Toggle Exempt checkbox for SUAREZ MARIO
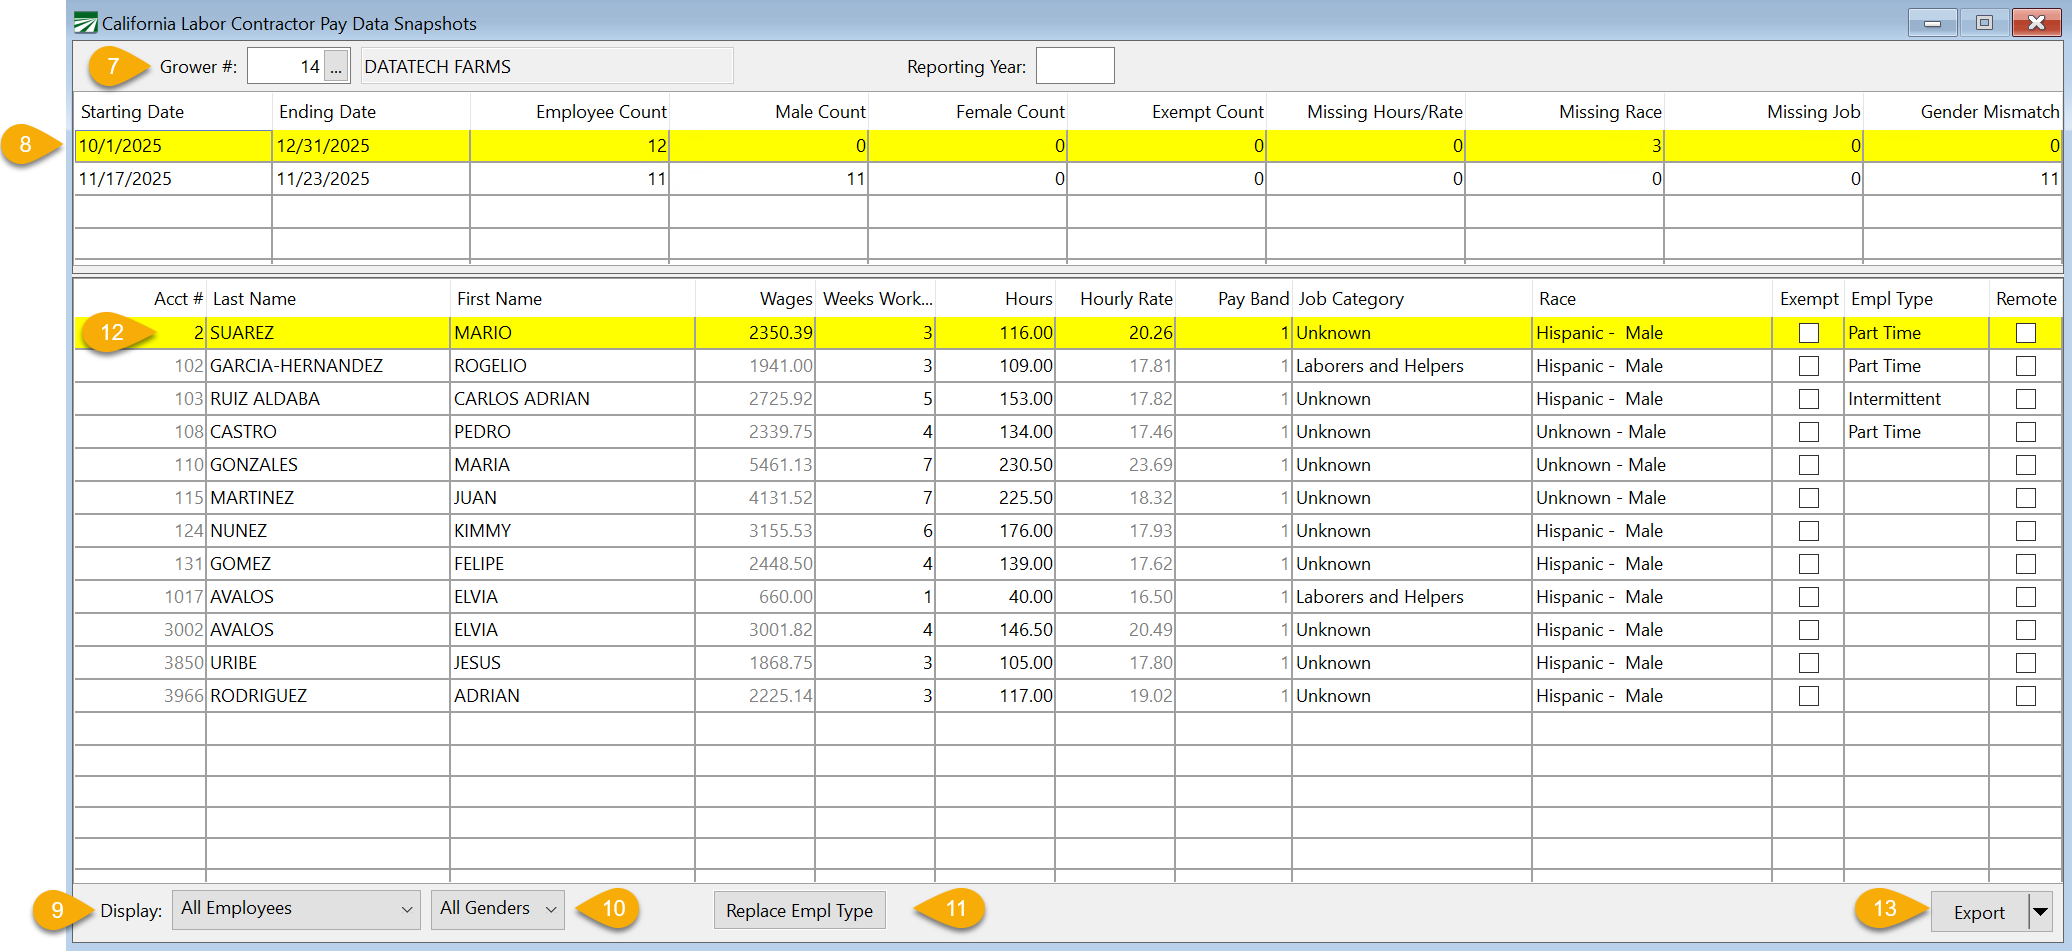The image size is (2072, 951). 1808,333
